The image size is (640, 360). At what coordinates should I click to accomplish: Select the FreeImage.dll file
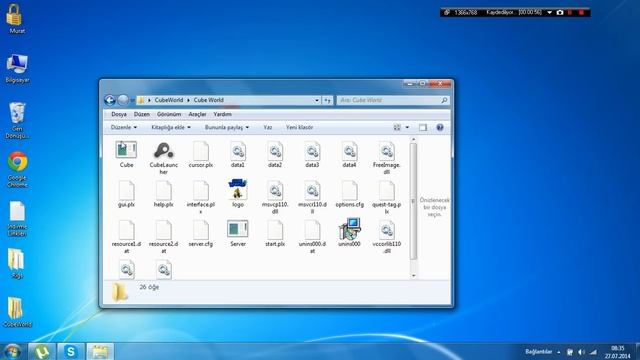[387, 158]
